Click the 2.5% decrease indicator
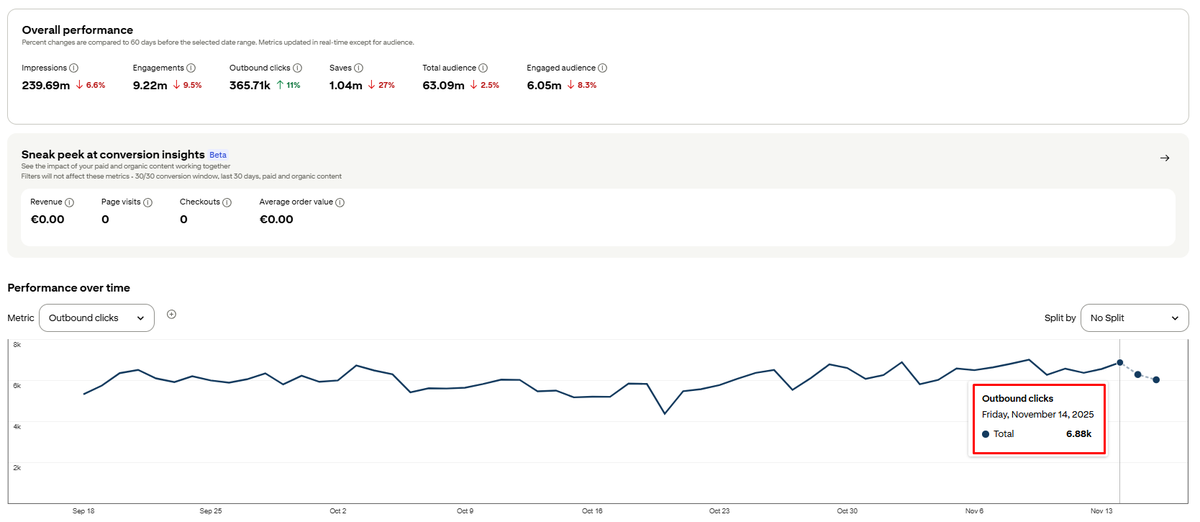 tap(484, 85)
